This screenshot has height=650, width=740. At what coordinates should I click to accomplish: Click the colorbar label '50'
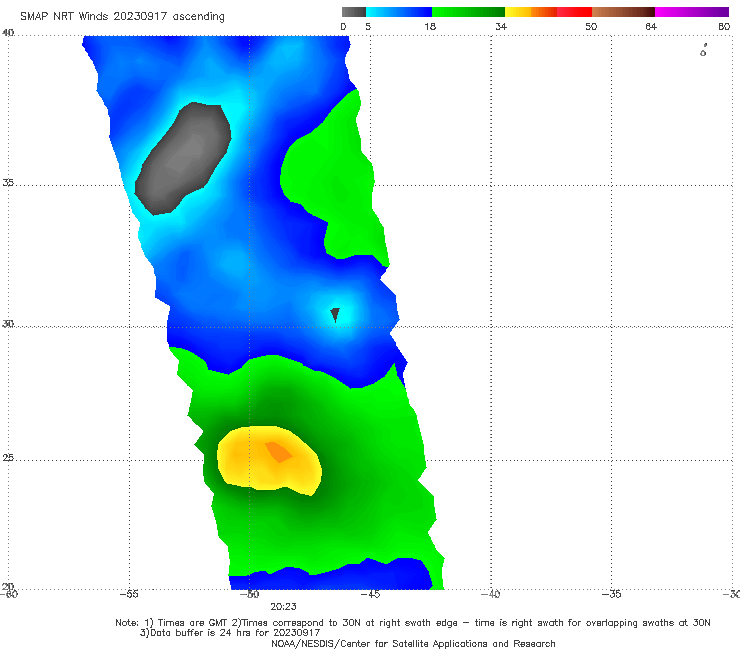(x=591, y=27)
